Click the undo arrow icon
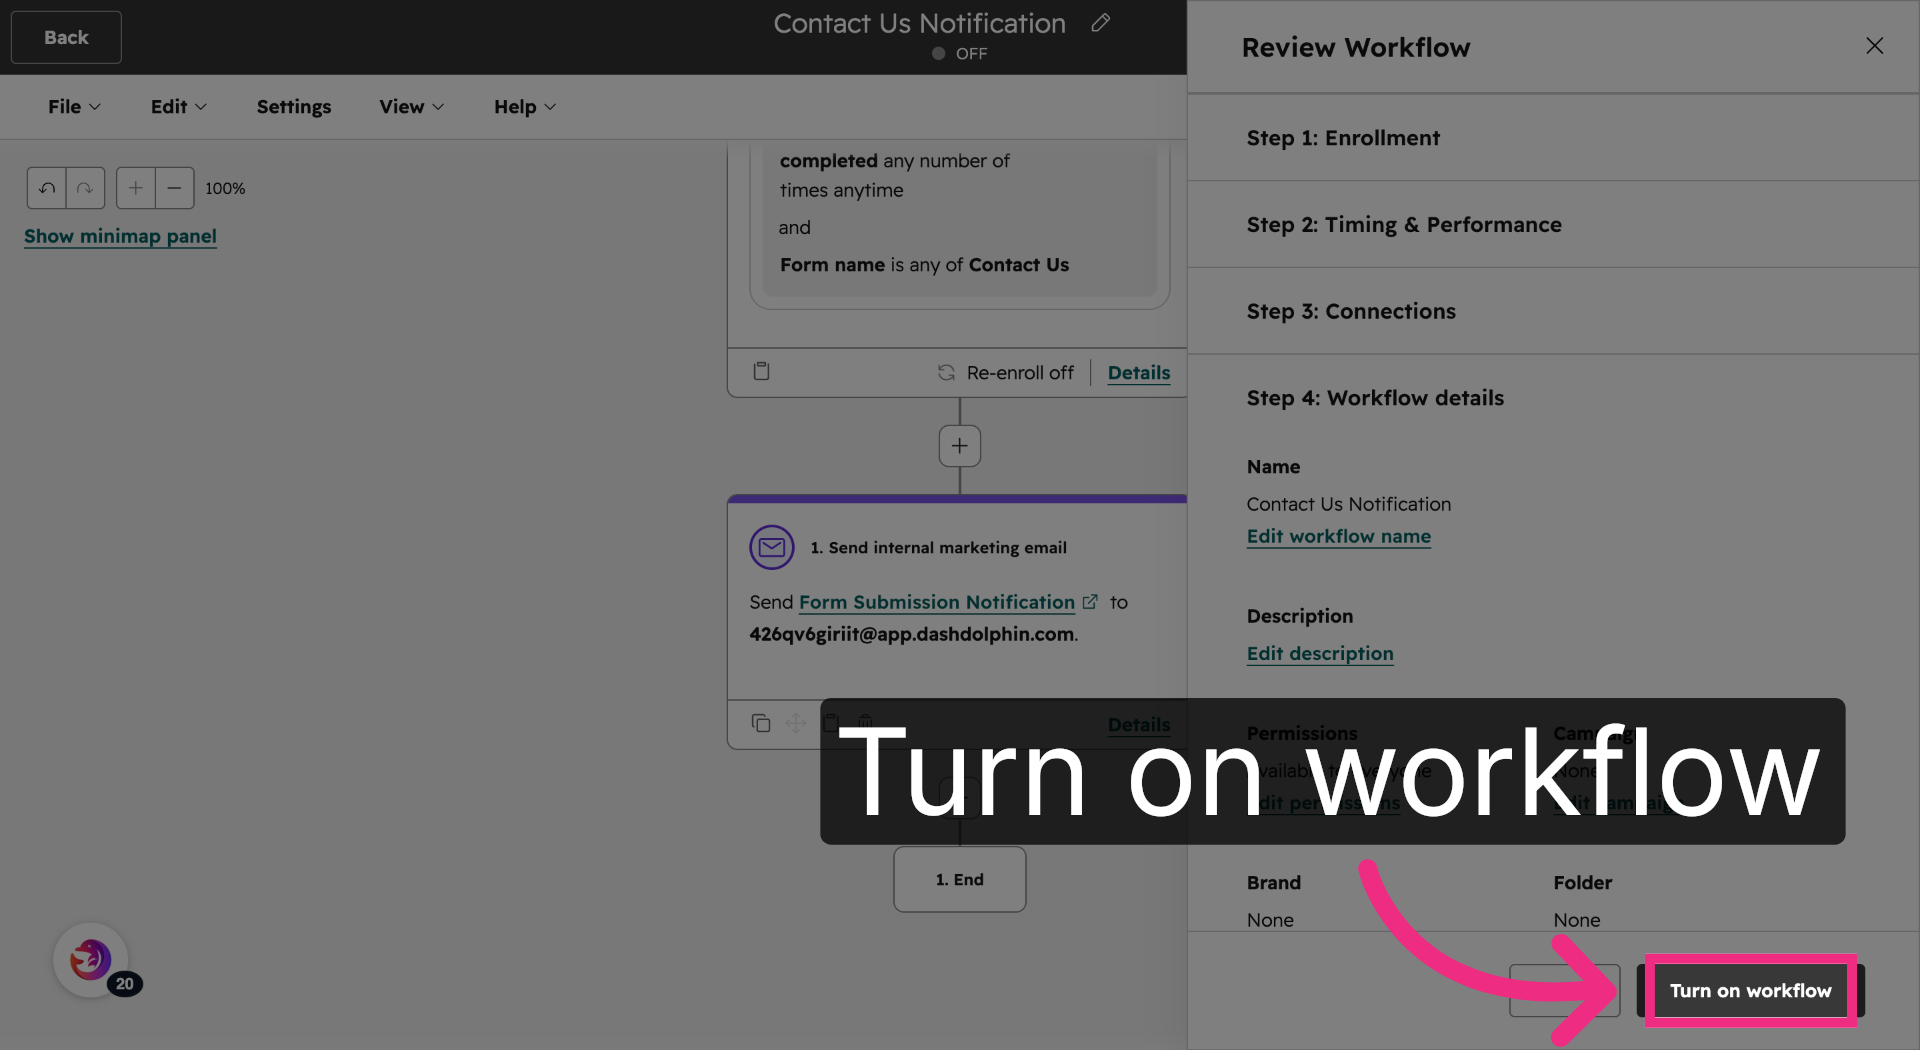 (47, 188)
